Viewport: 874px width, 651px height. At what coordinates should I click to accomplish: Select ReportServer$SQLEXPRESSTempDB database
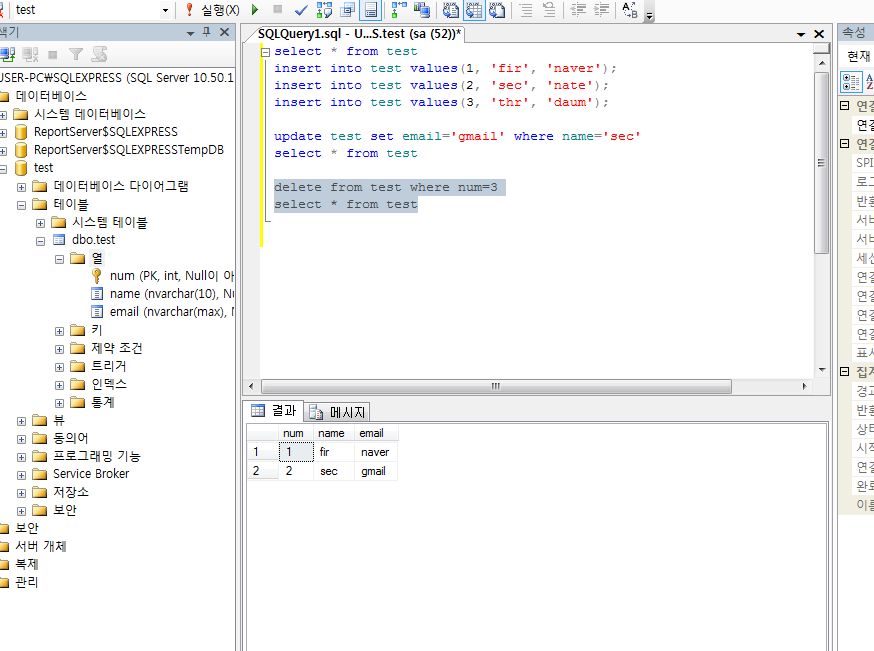pyautogui.click(x=129, y=150)
